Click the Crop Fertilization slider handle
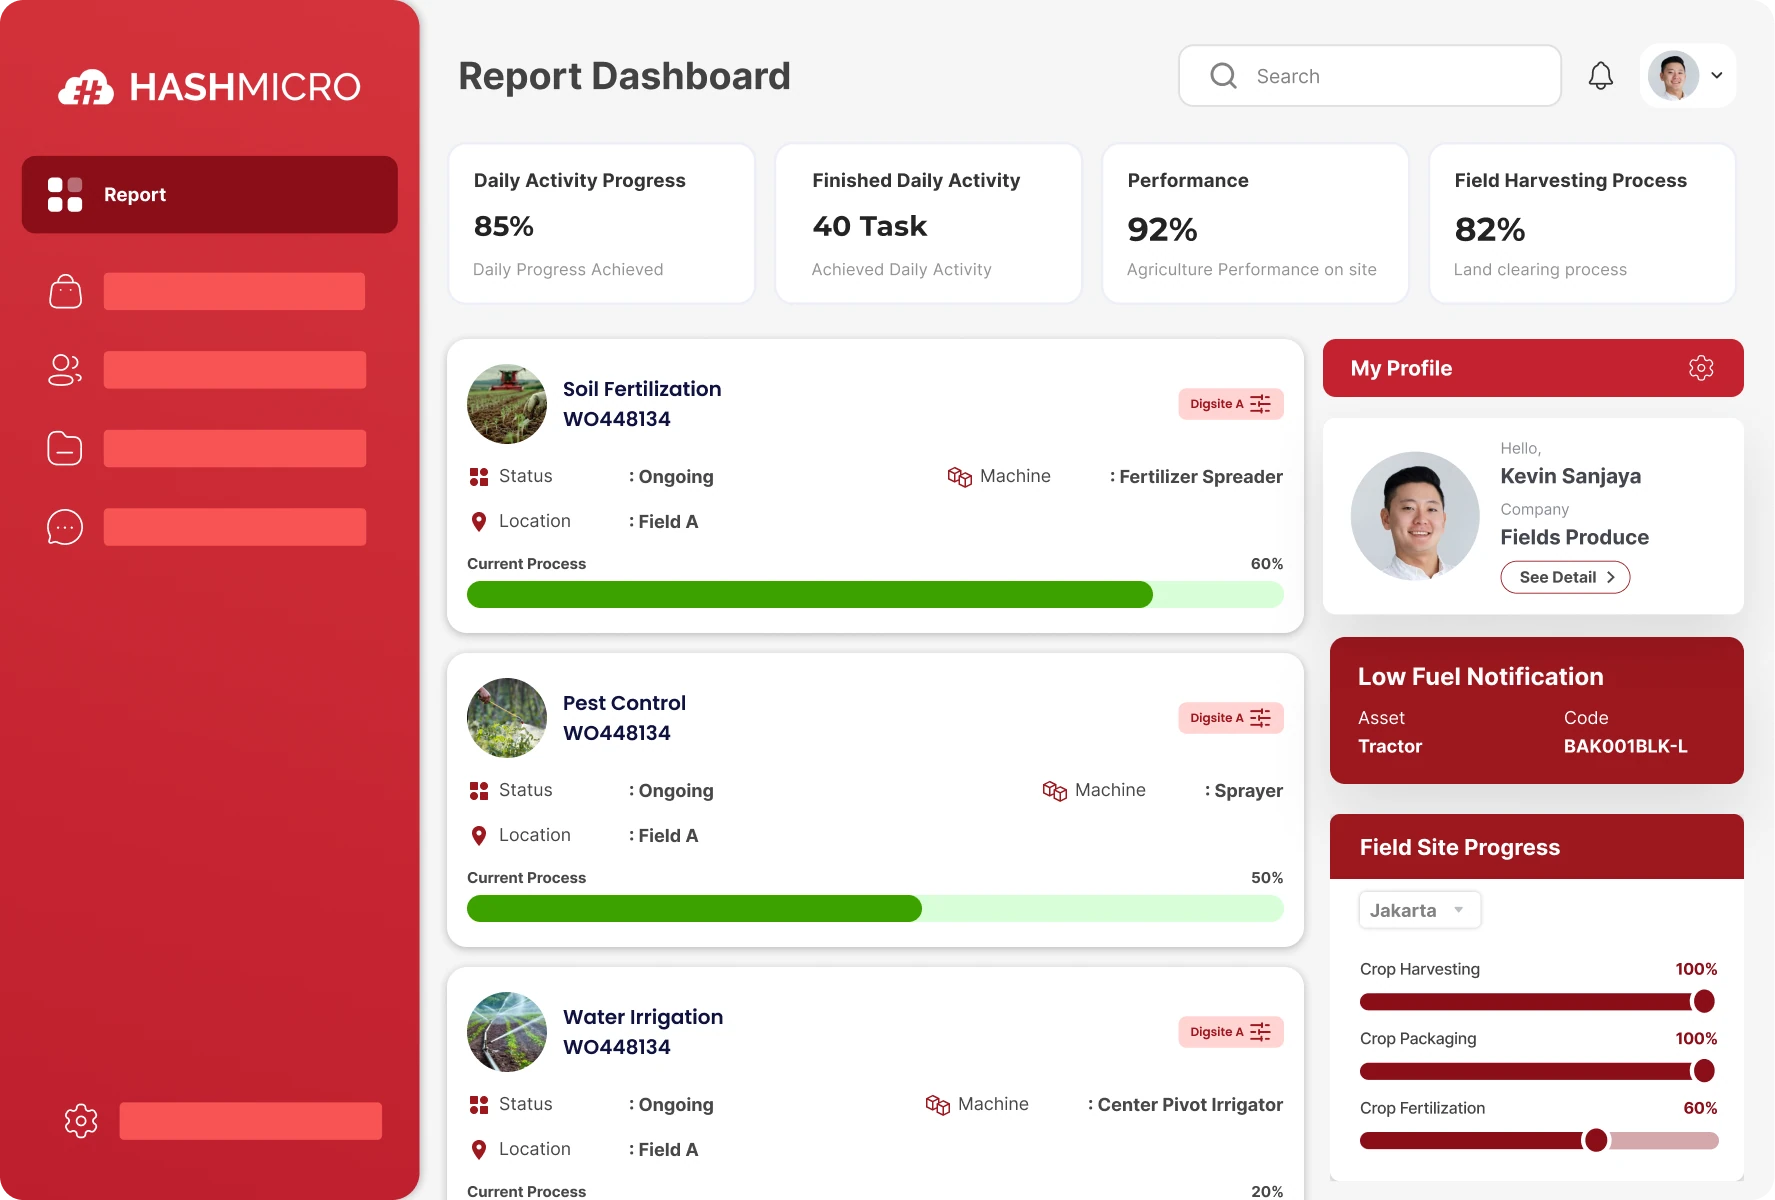Viewport: 1775px width, 1200px height. [1596, 1140]
